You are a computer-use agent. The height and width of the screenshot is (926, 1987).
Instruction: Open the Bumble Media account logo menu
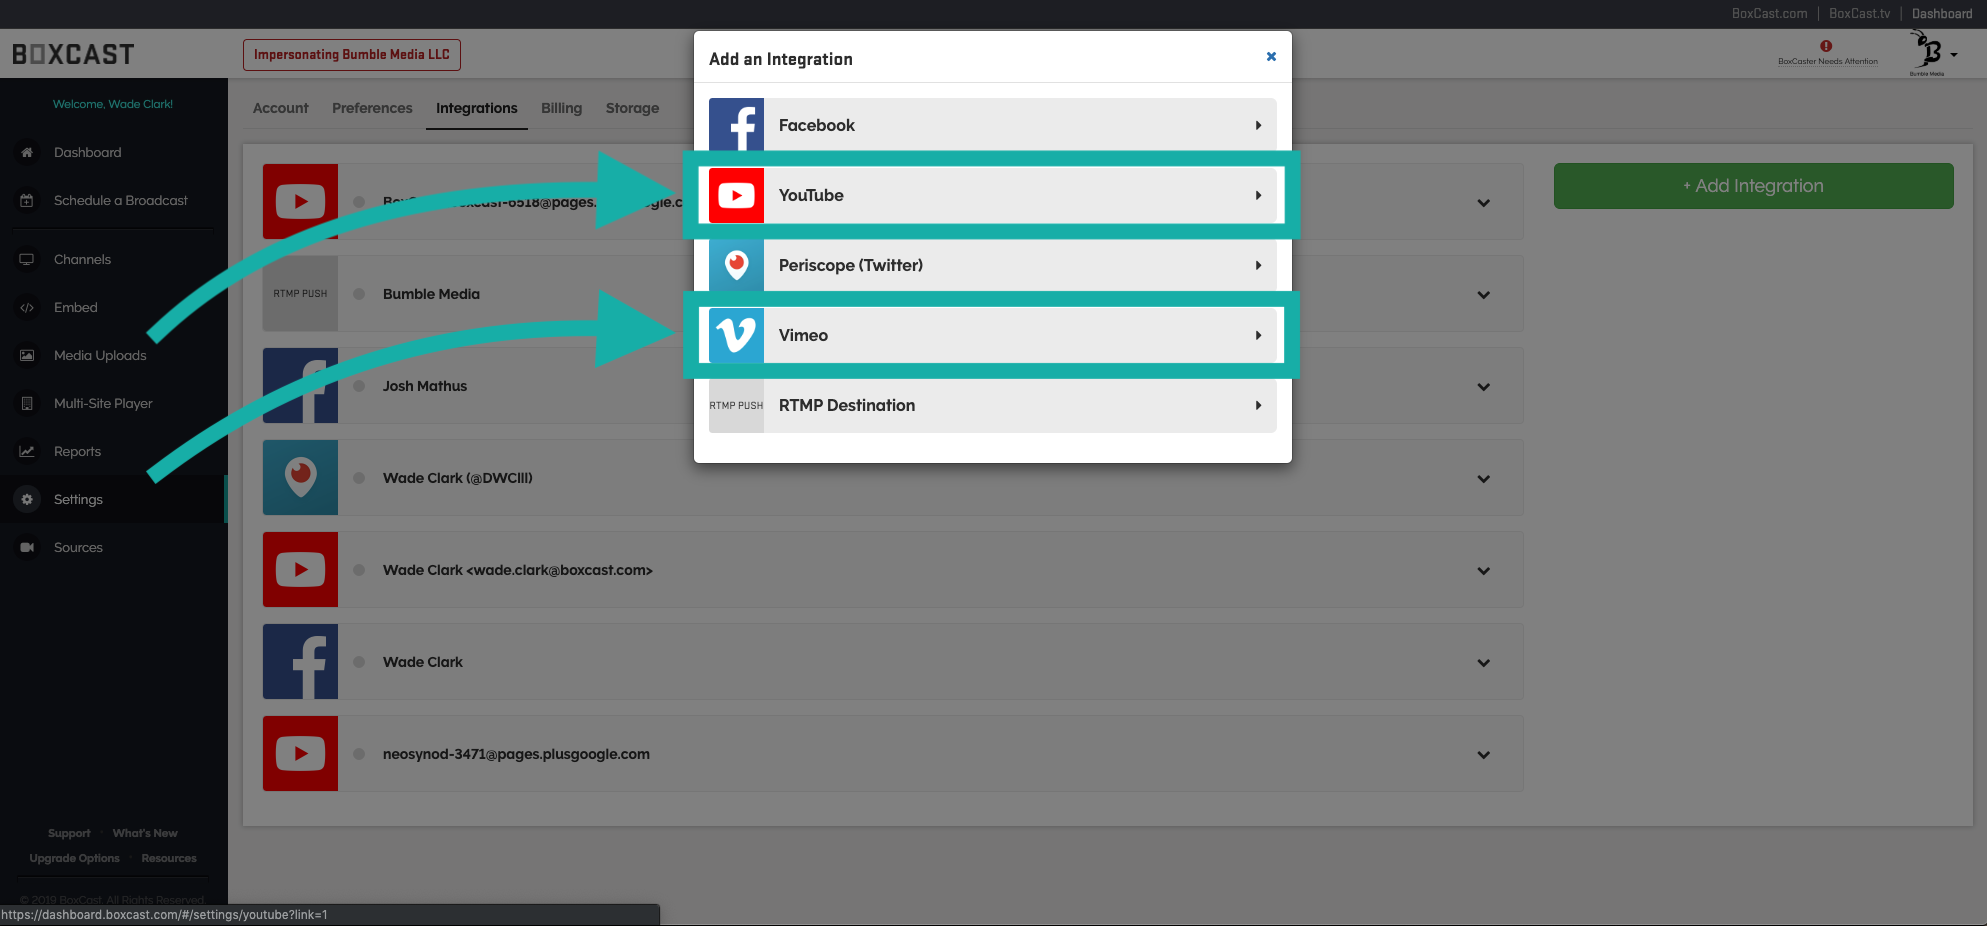click(x=1932, y=53)
